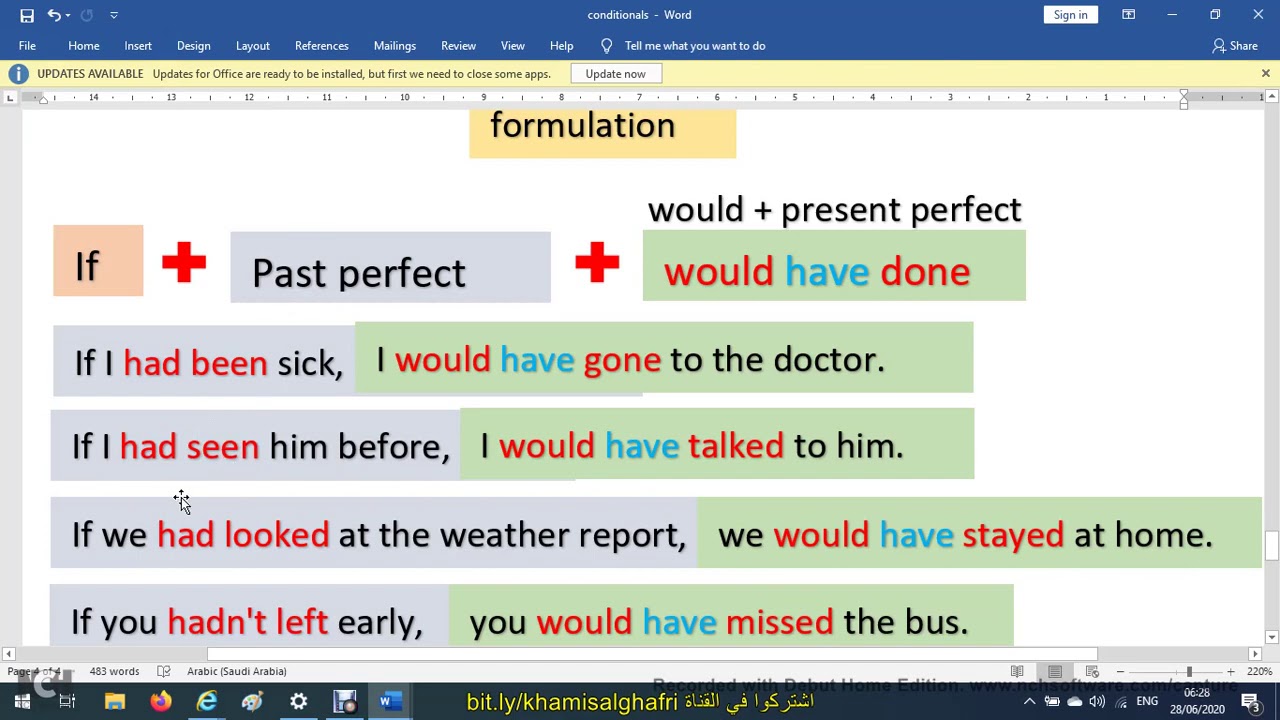Click the 483 words count in status bar
Image resolution: width=1280 pixels, height=720 pixels.
coord(114,671)
